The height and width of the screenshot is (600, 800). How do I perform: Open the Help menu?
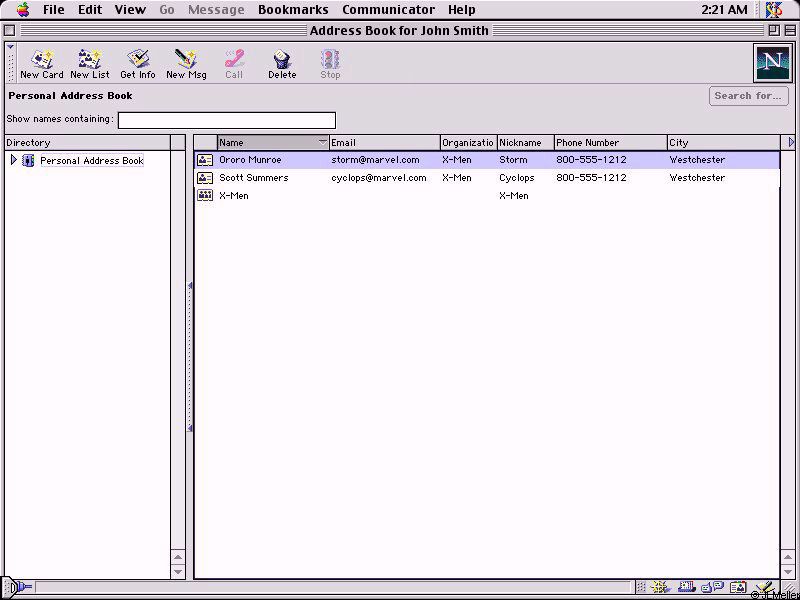point(462,10)
